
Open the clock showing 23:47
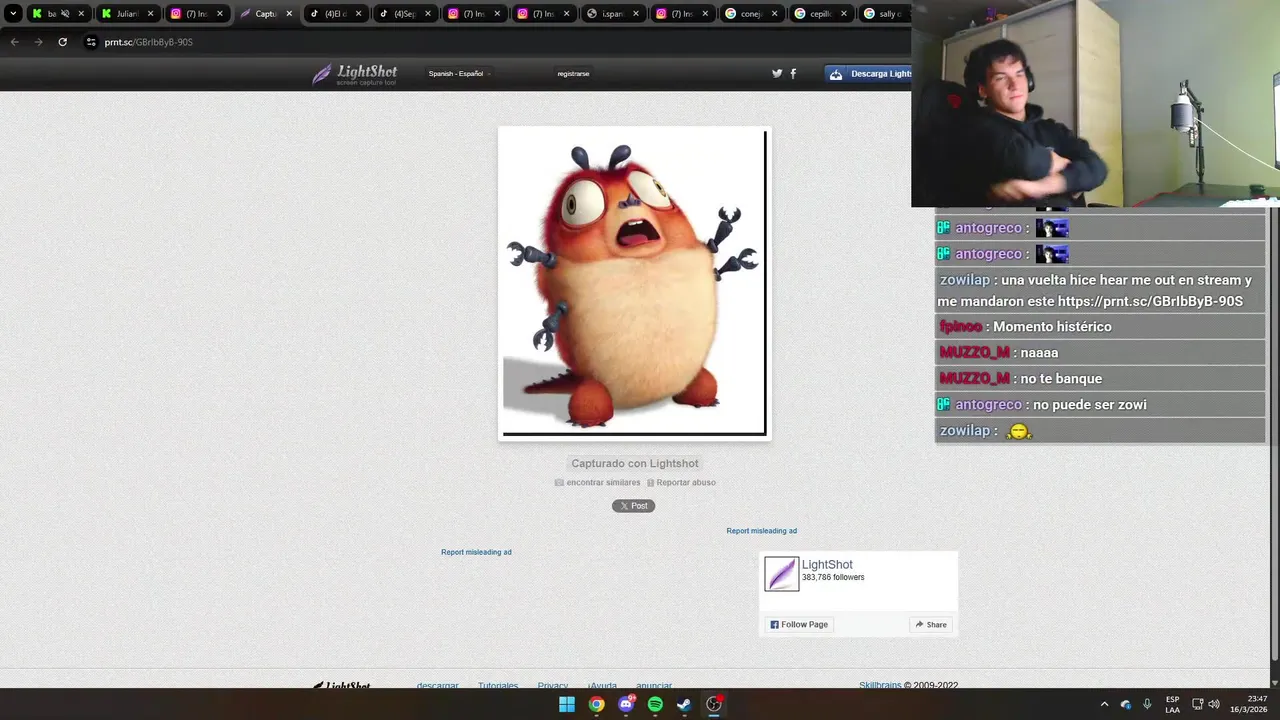[x=1250, y=704]
